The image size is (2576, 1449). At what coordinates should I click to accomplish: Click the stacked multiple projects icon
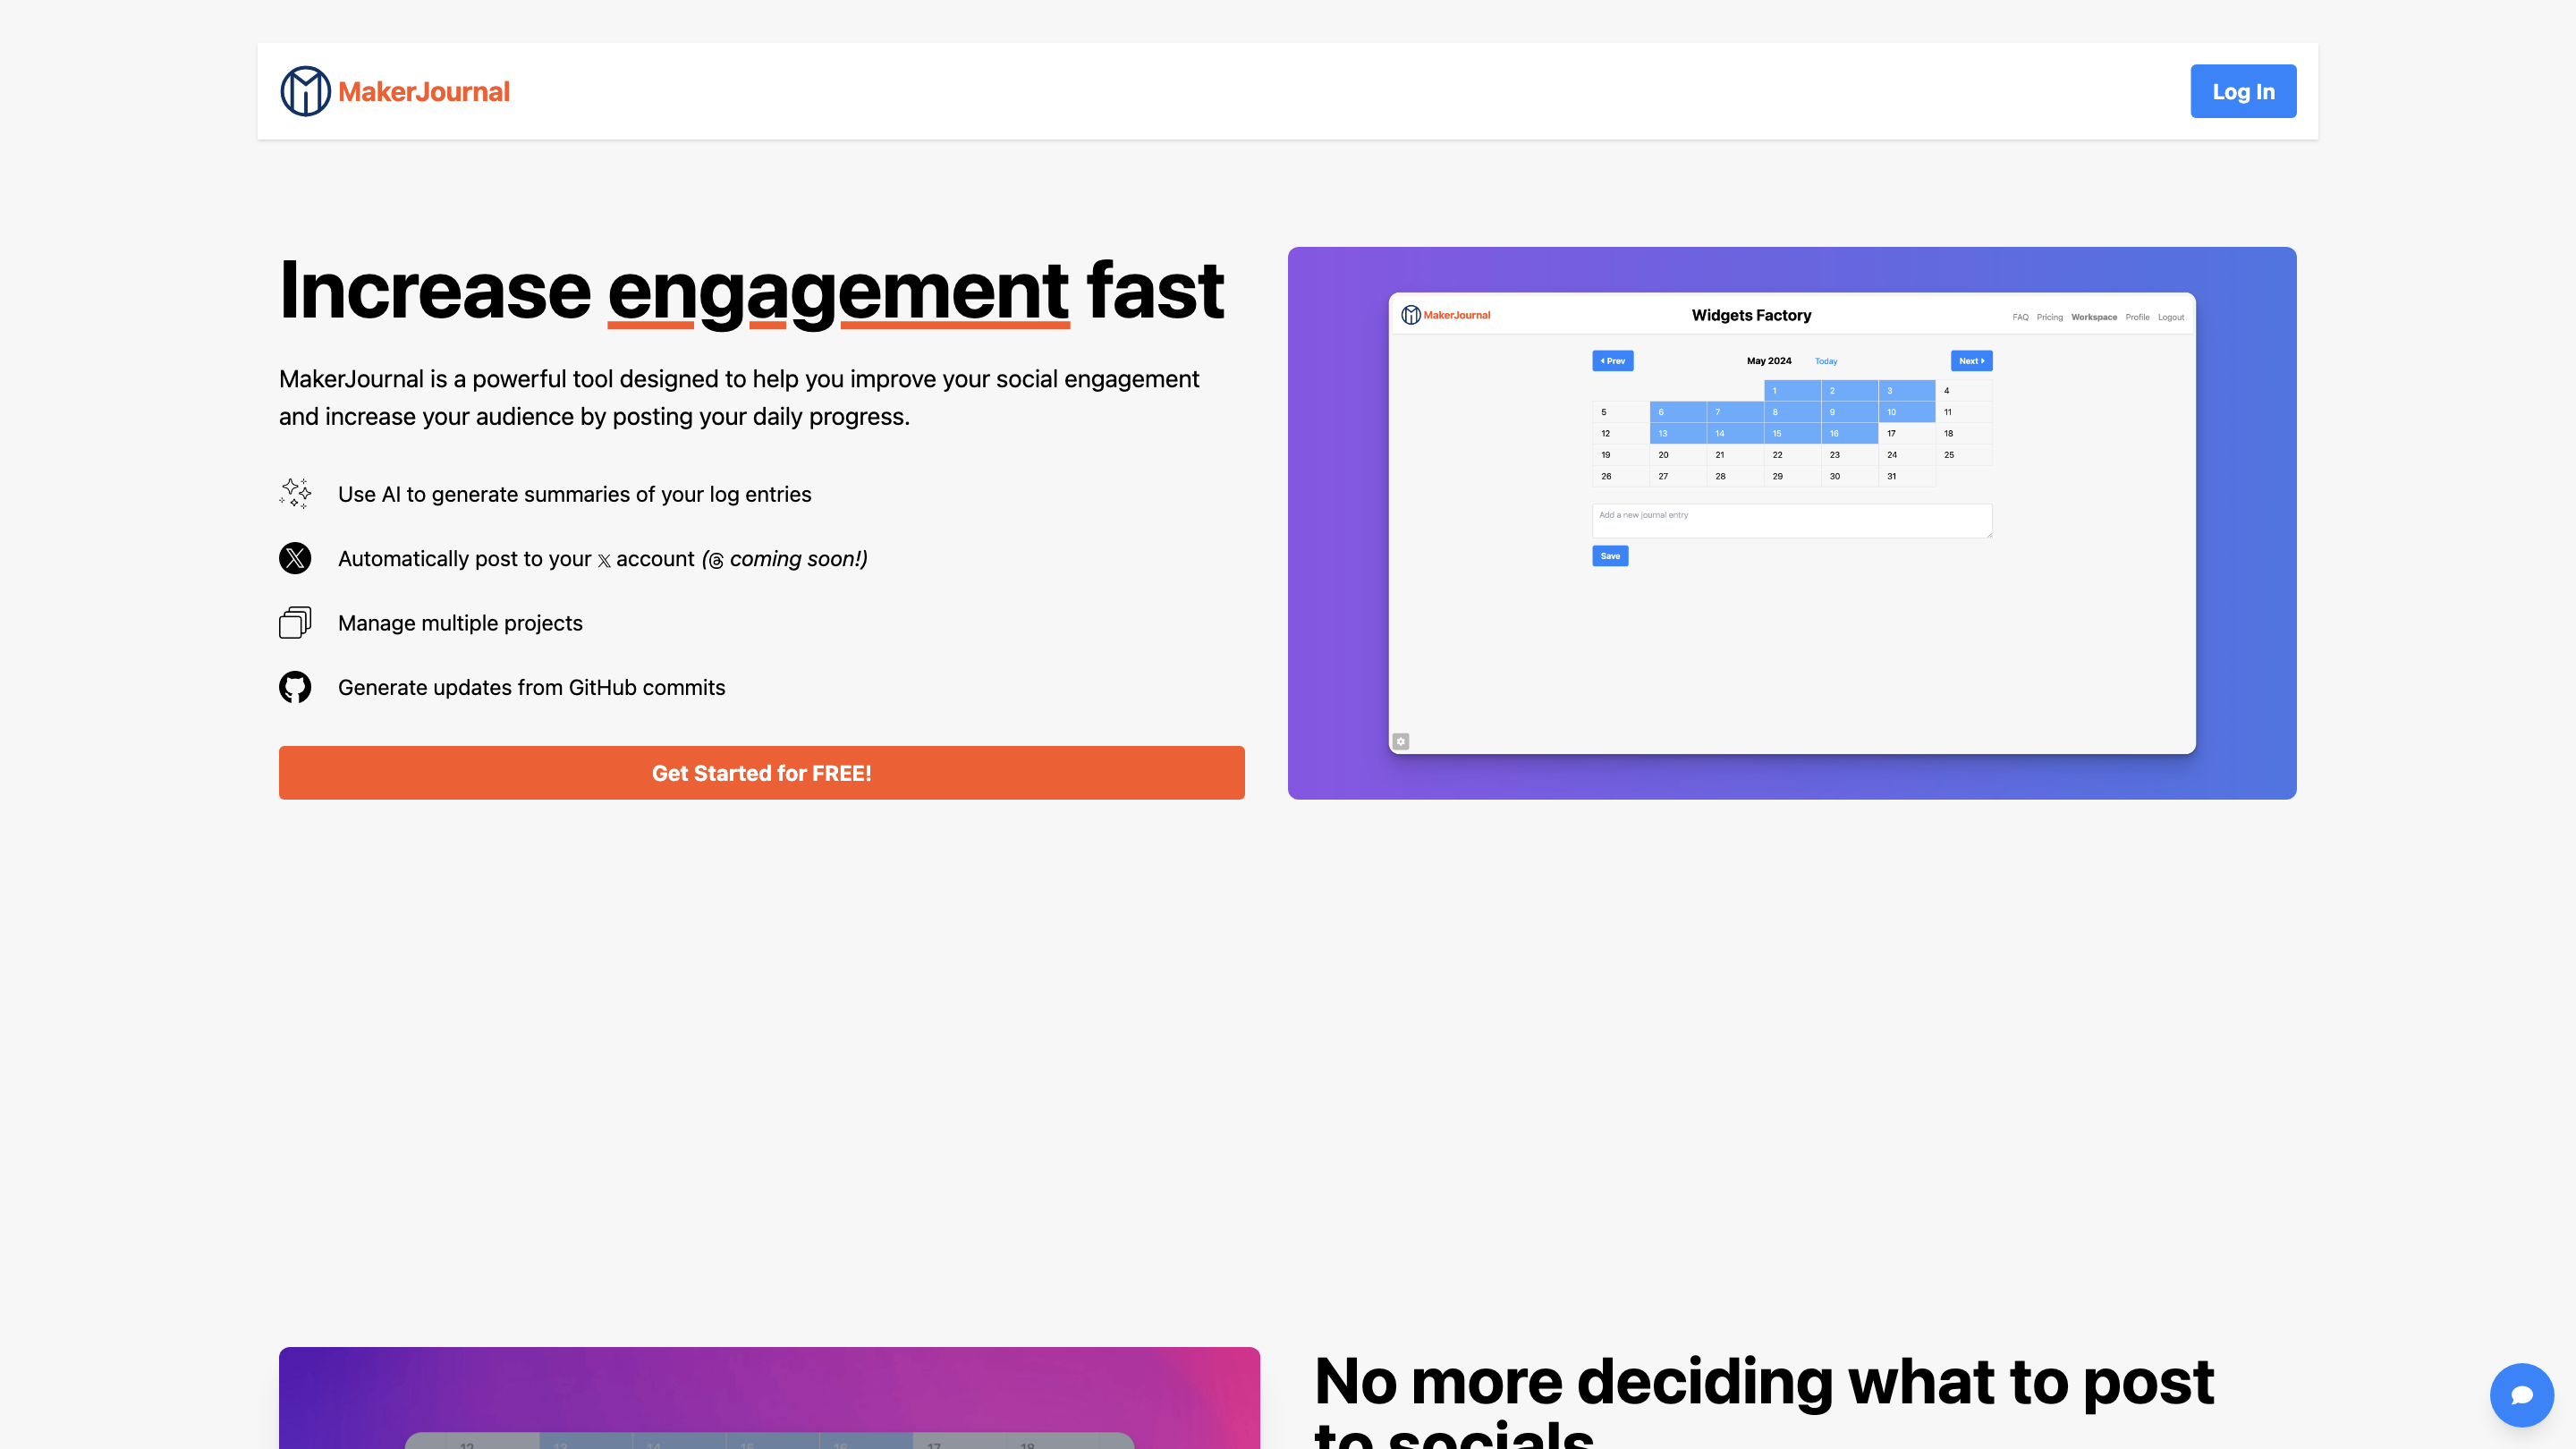tap(295, 623)
